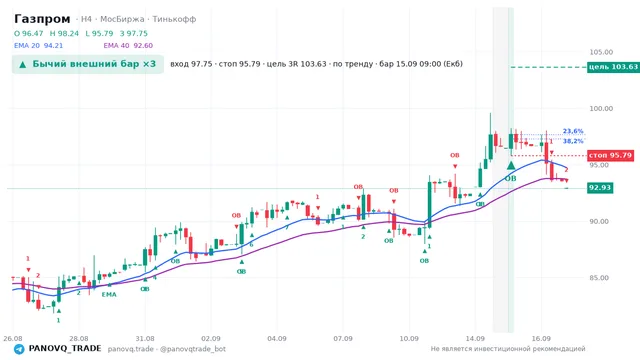The height and width of the screenshot is (360, 640).
Task: Click the OHLC values line
Action: [x=81, y=33]
